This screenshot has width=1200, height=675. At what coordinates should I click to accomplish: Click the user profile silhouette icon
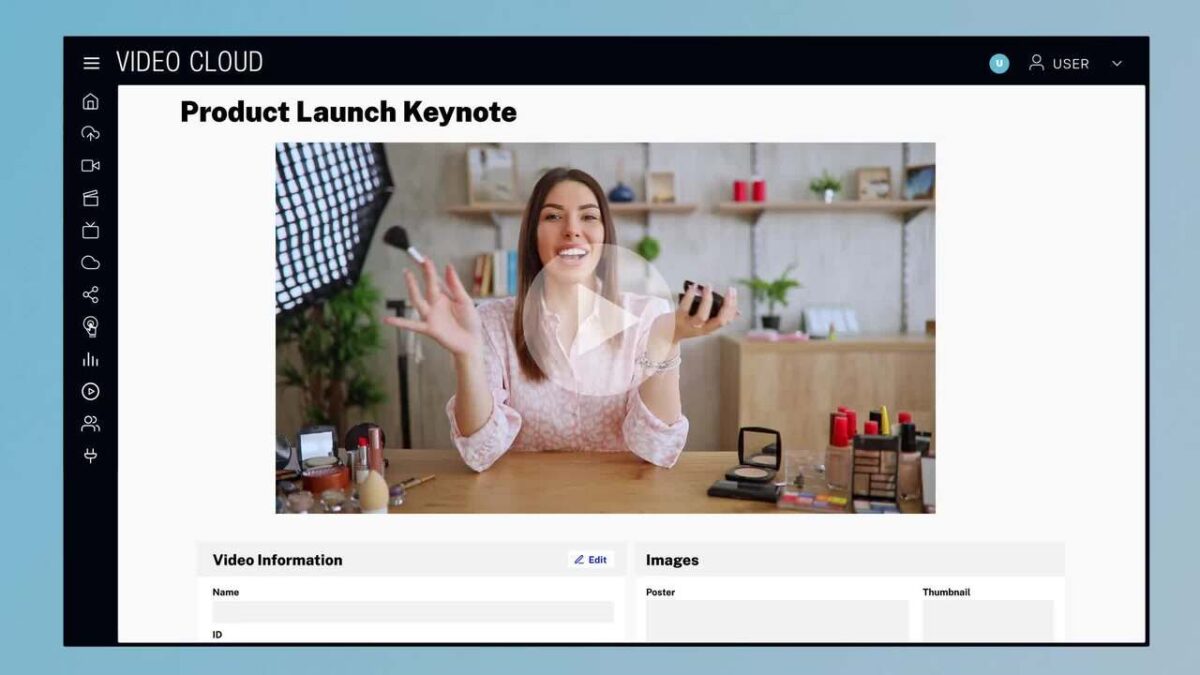1037,63
